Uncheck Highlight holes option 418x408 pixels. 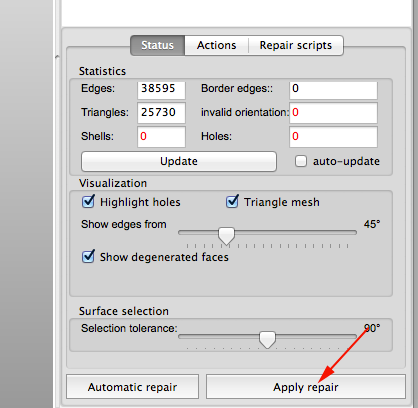88,202
